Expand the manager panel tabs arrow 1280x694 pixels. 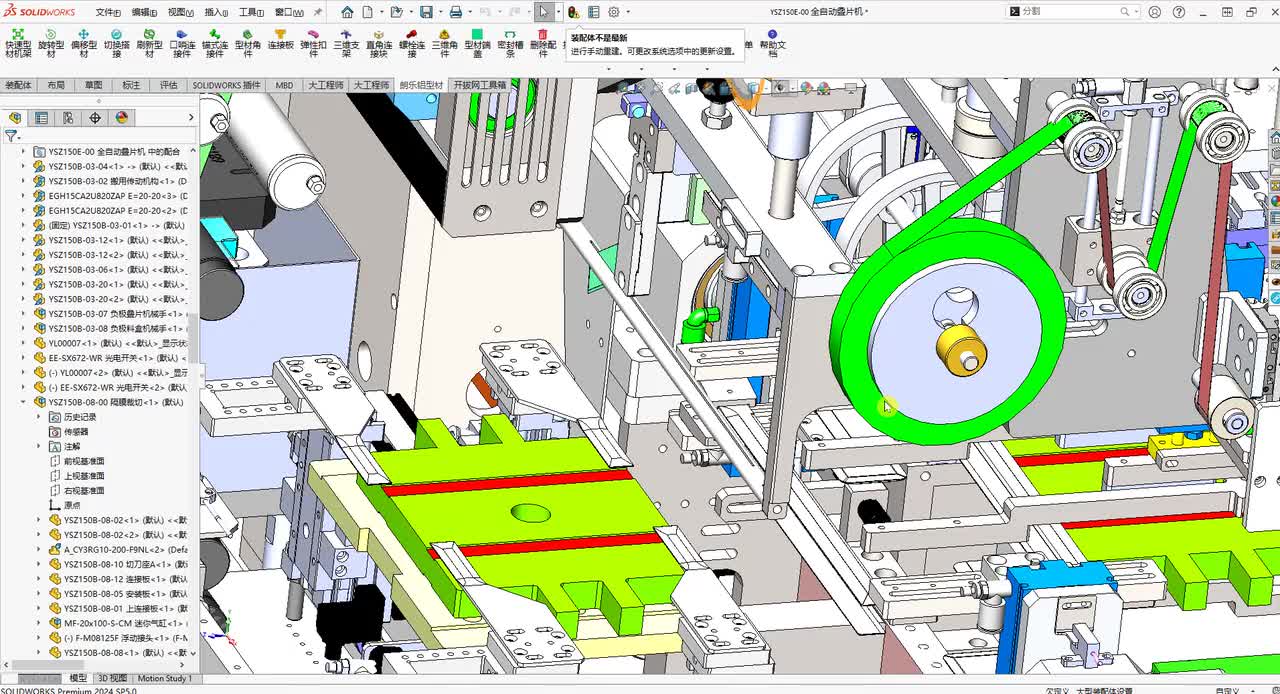coord(192,117)
